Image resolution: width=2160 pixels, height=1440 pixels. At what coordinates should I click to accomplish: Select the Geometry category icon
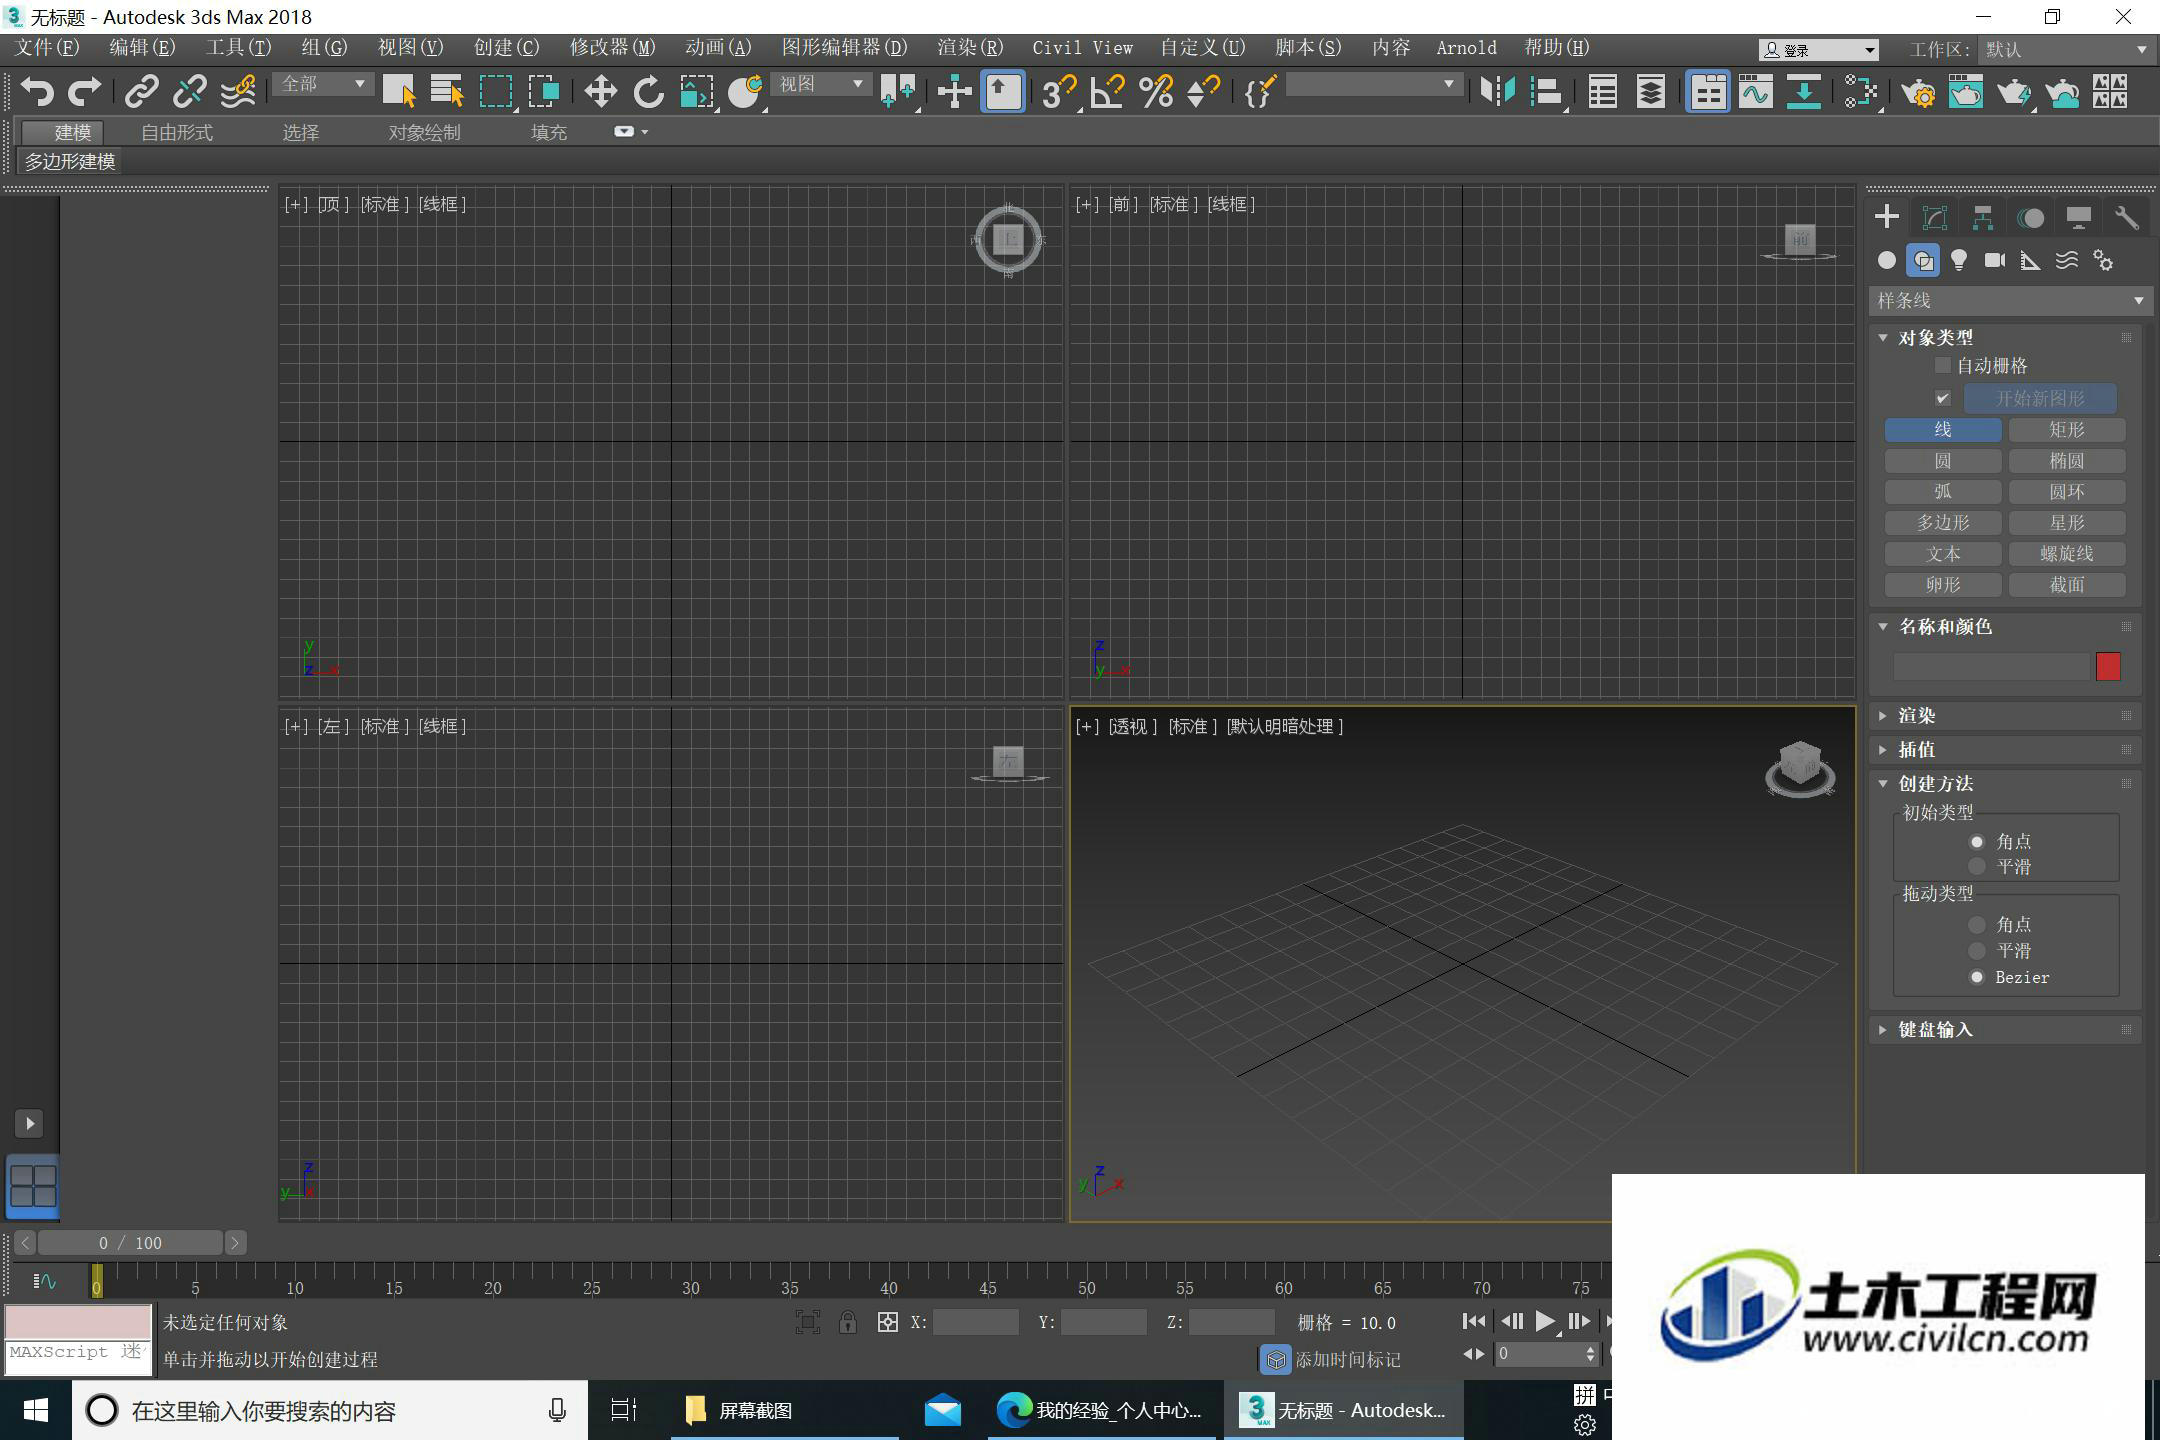1887,261
